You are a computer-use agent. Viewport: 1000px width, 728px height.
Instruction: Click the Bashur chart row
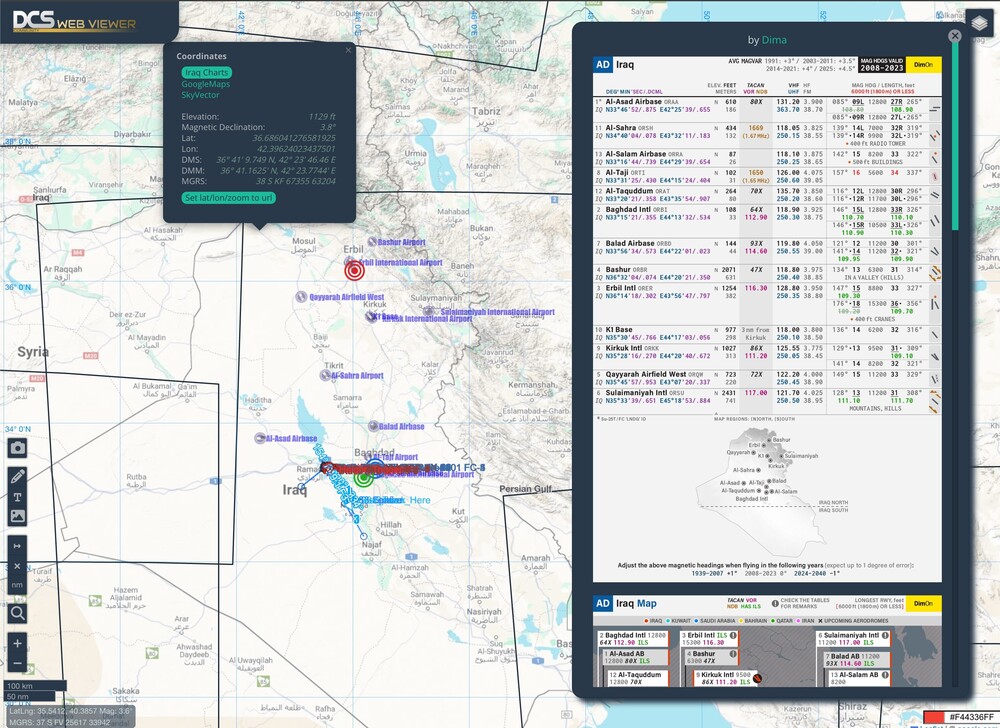(x=767, y=273)
